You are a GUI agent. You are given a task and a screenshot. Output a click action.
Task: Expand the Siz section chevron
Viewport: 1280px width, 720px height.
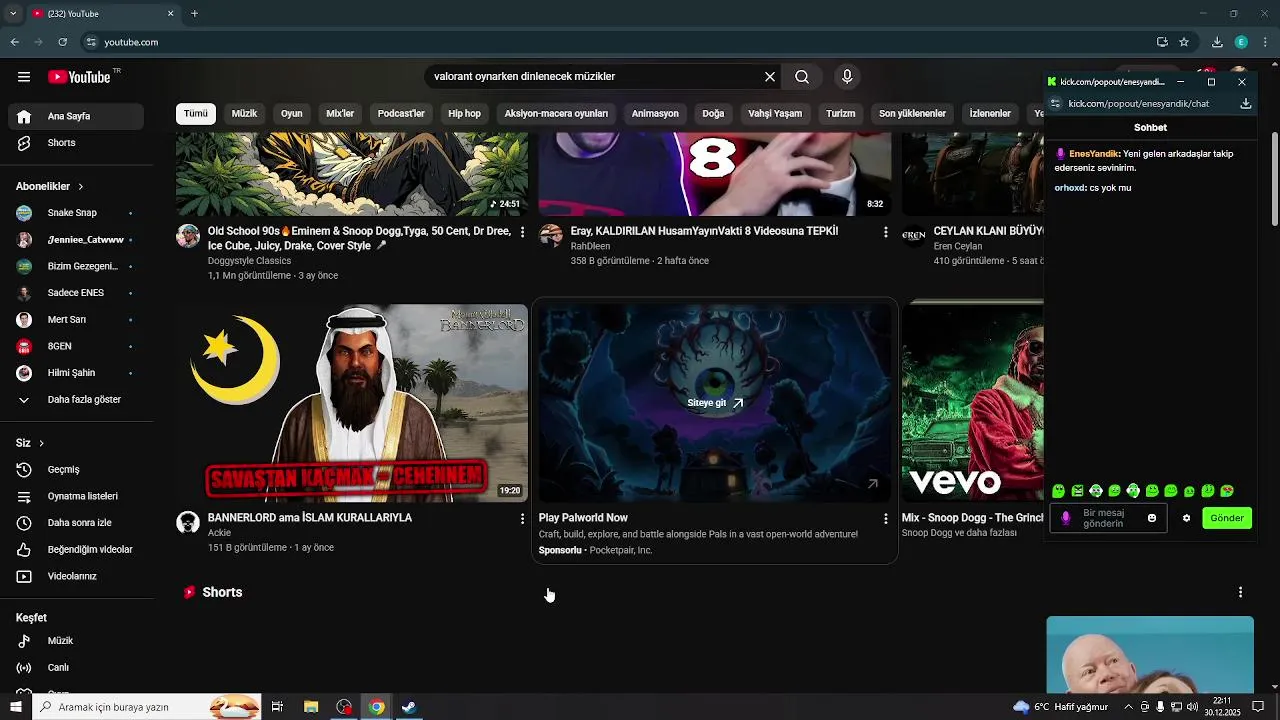coord(41,443)
